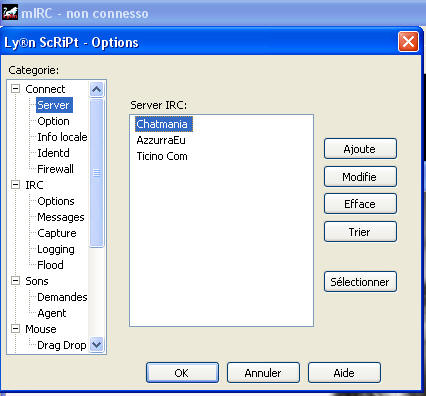Collapse the Connect tree category
The height and width of the screenshot is (396, 426).
tap(15, 89)
